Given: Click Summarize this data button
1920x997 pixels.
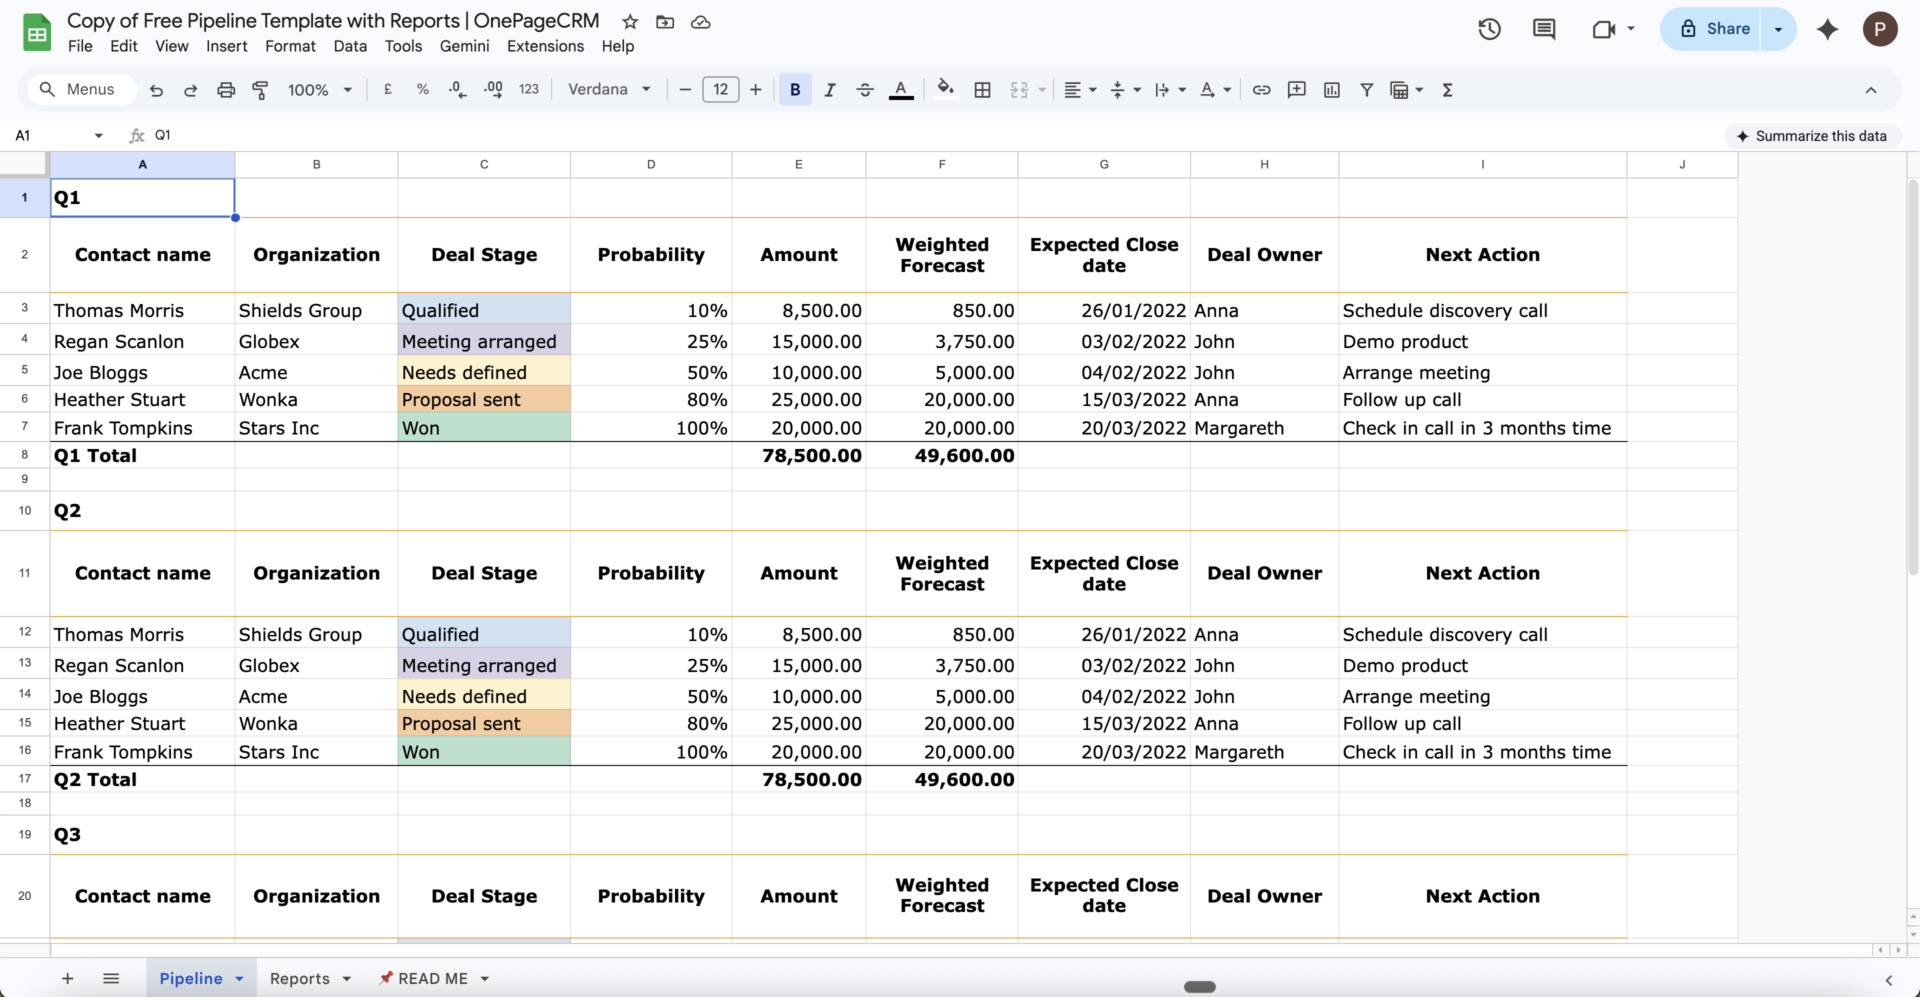Looking at the screenshot, I should tap(1812, 136).
